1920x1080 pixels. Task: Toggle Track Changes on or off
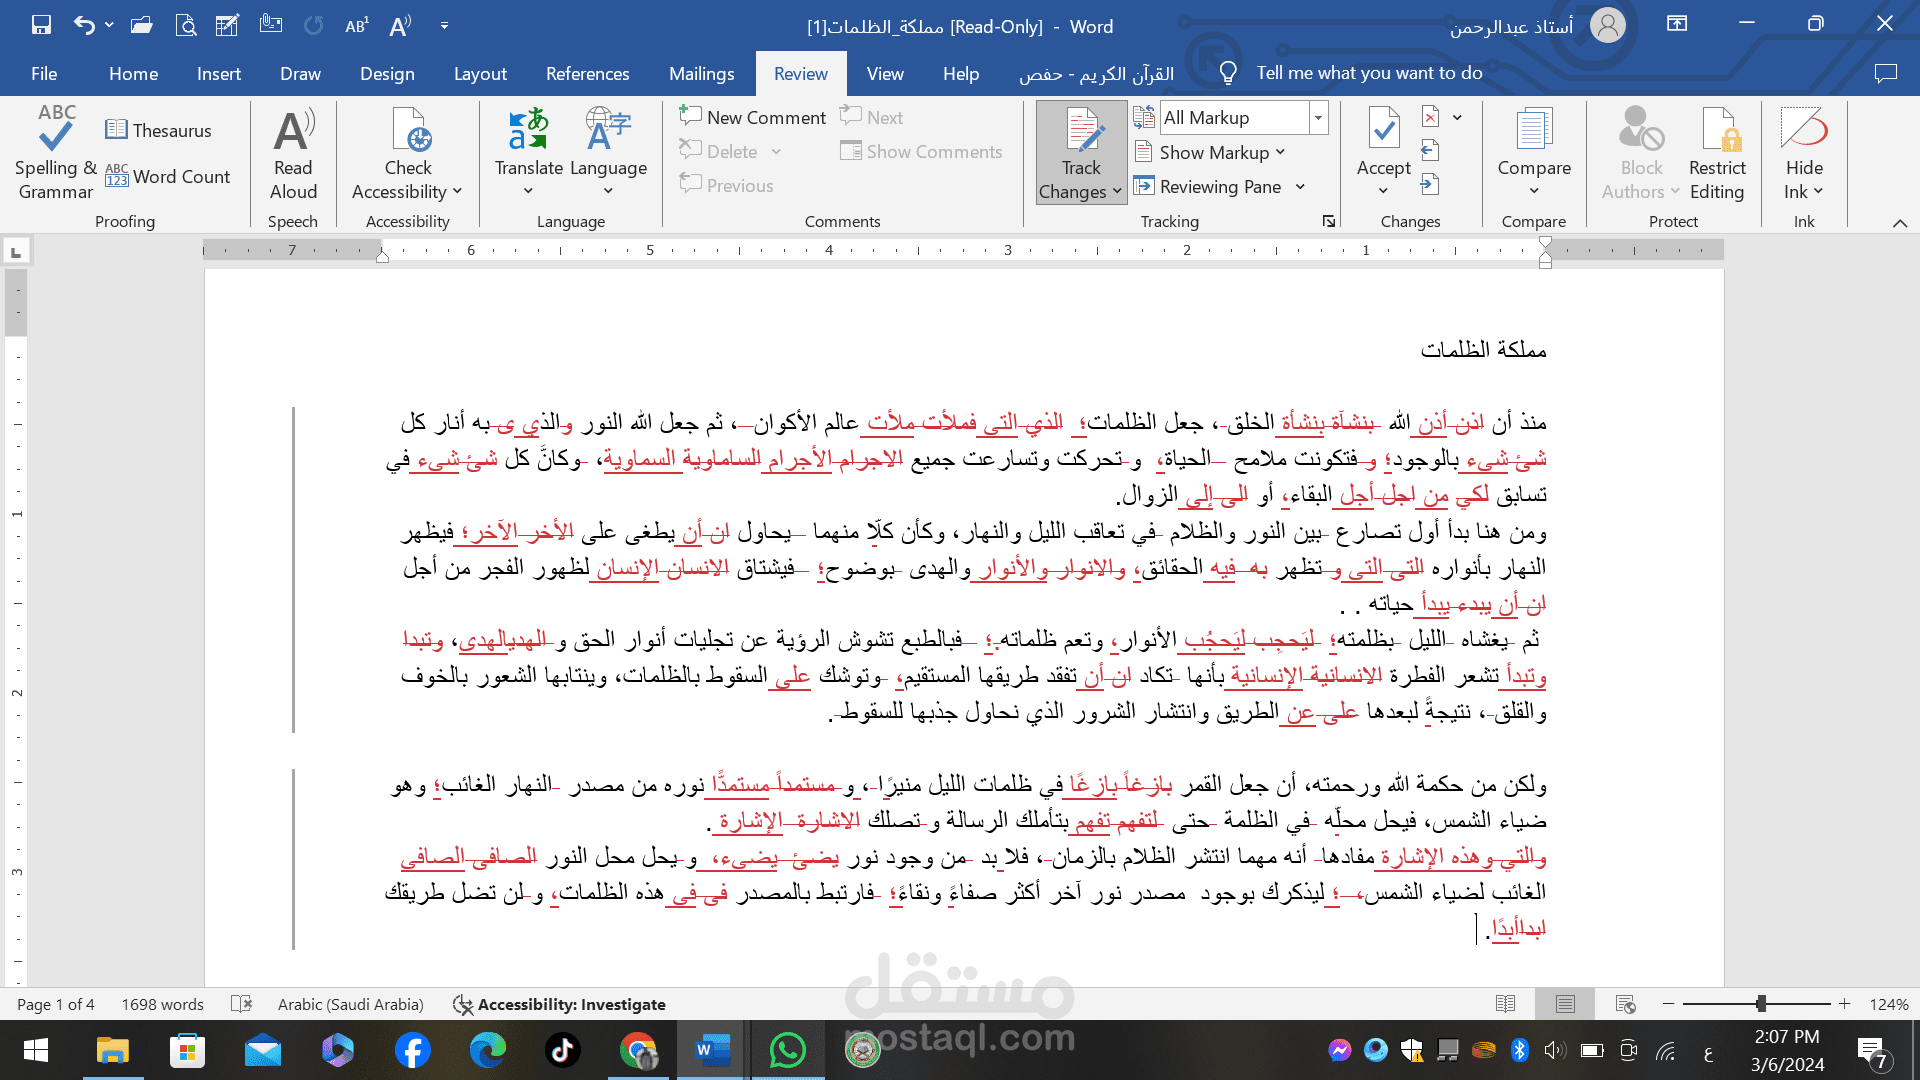point(1081,135)
